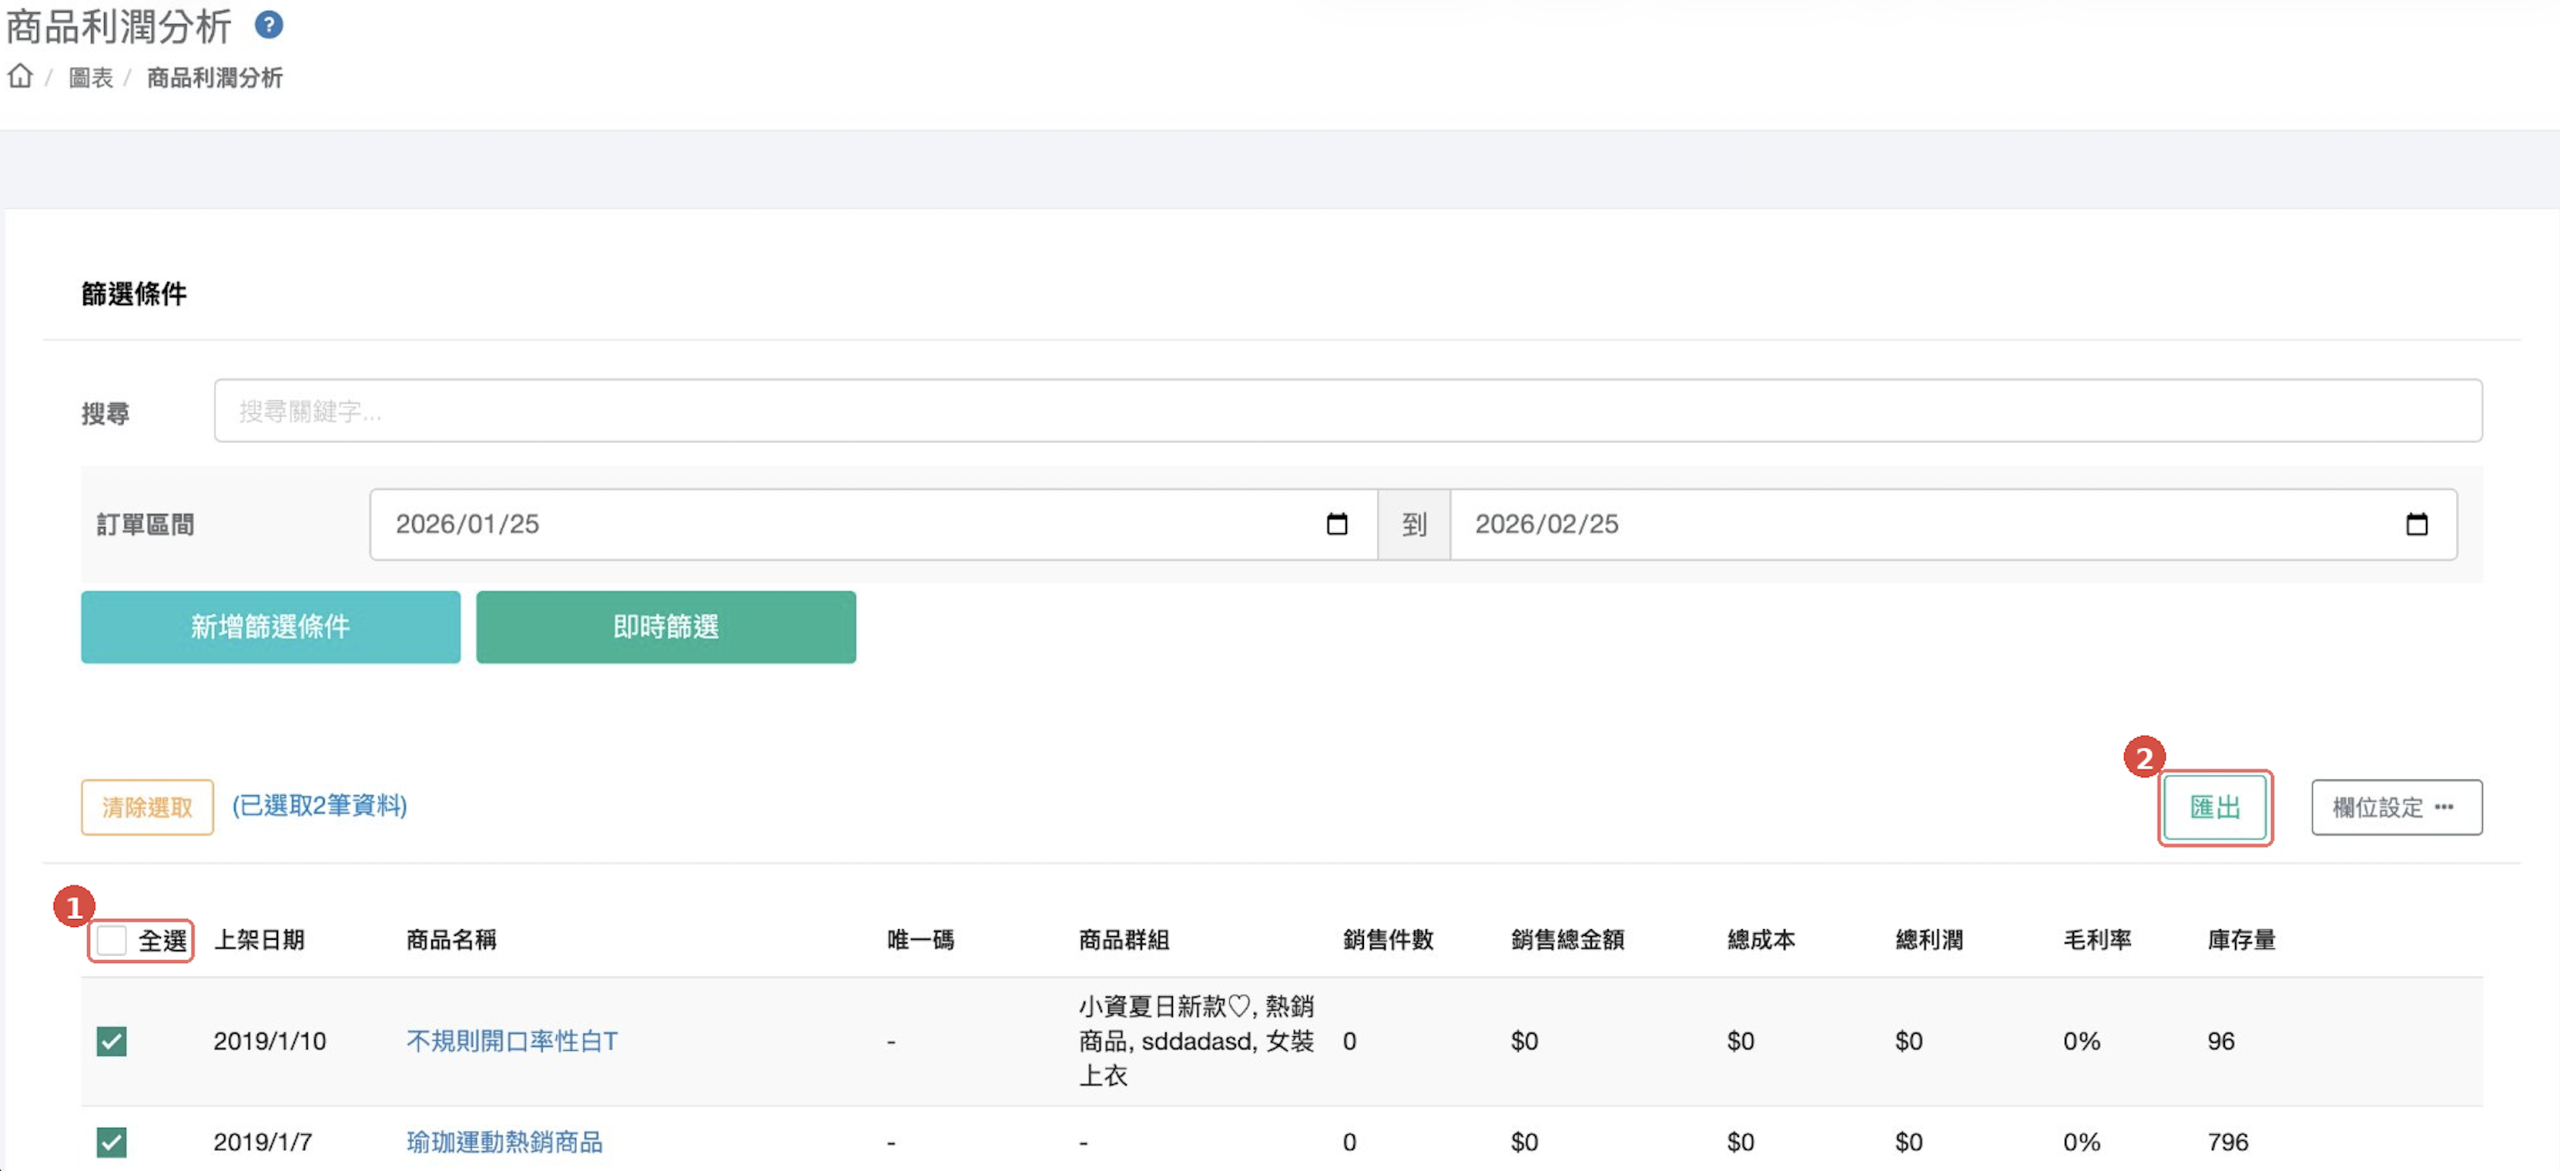This screenshot has width=2560, height=1171.
Task: Click the blue help question mark icon
Action: (268, 25)
